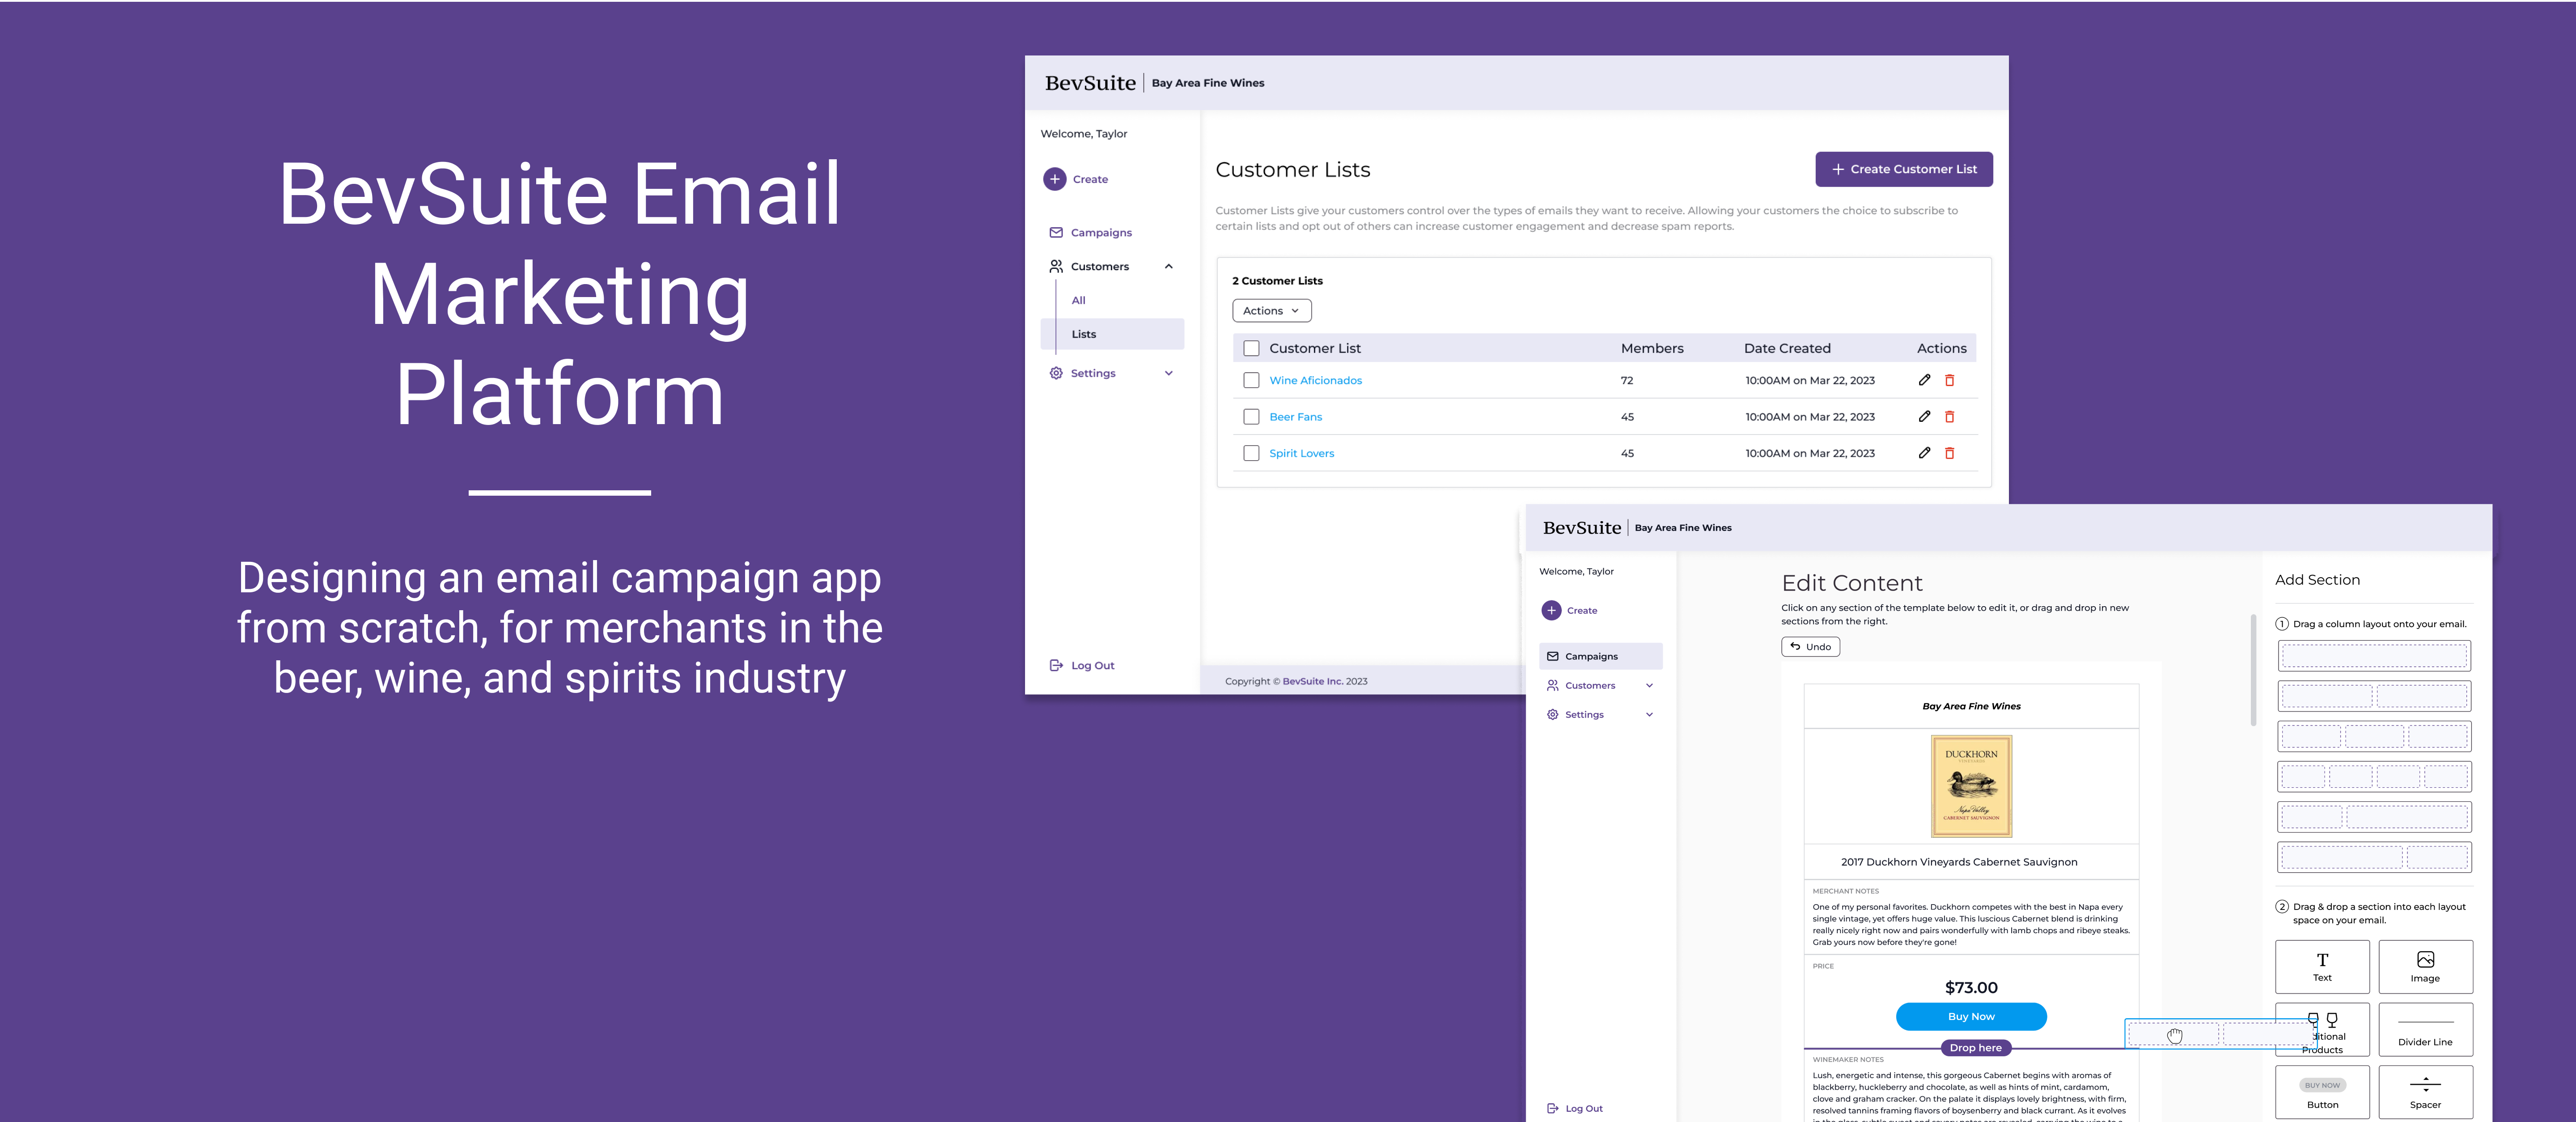
Task: Click Settings gear icon in Customer Lists window
Action: point(1056,373)
